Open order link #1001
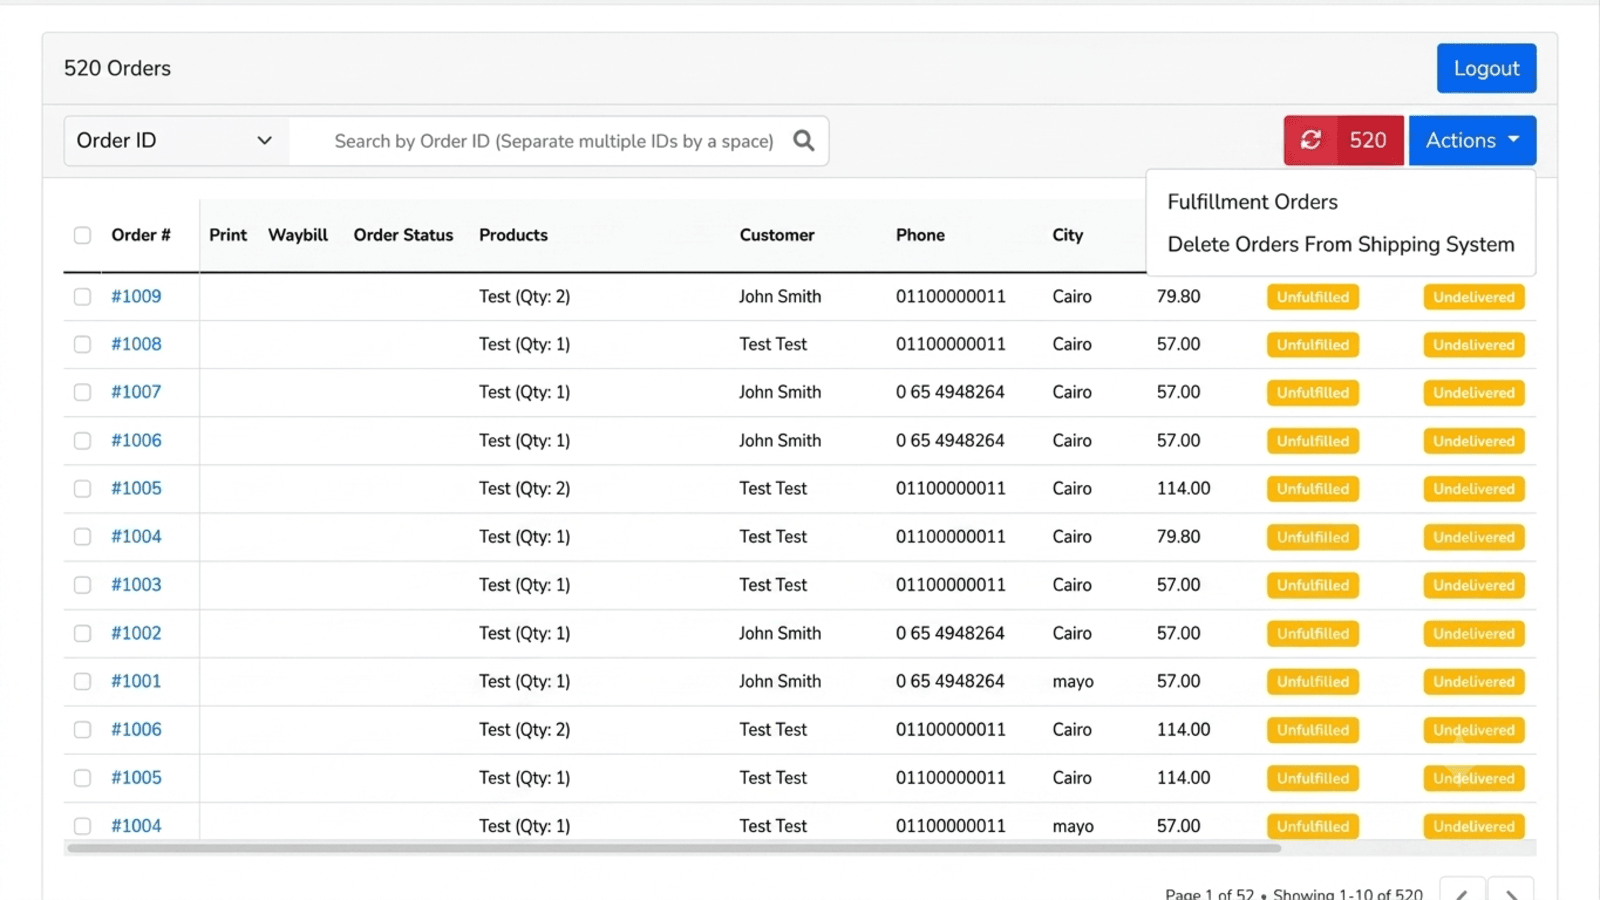The height and width of the screenshot is (900, 1600). [136, 681]
